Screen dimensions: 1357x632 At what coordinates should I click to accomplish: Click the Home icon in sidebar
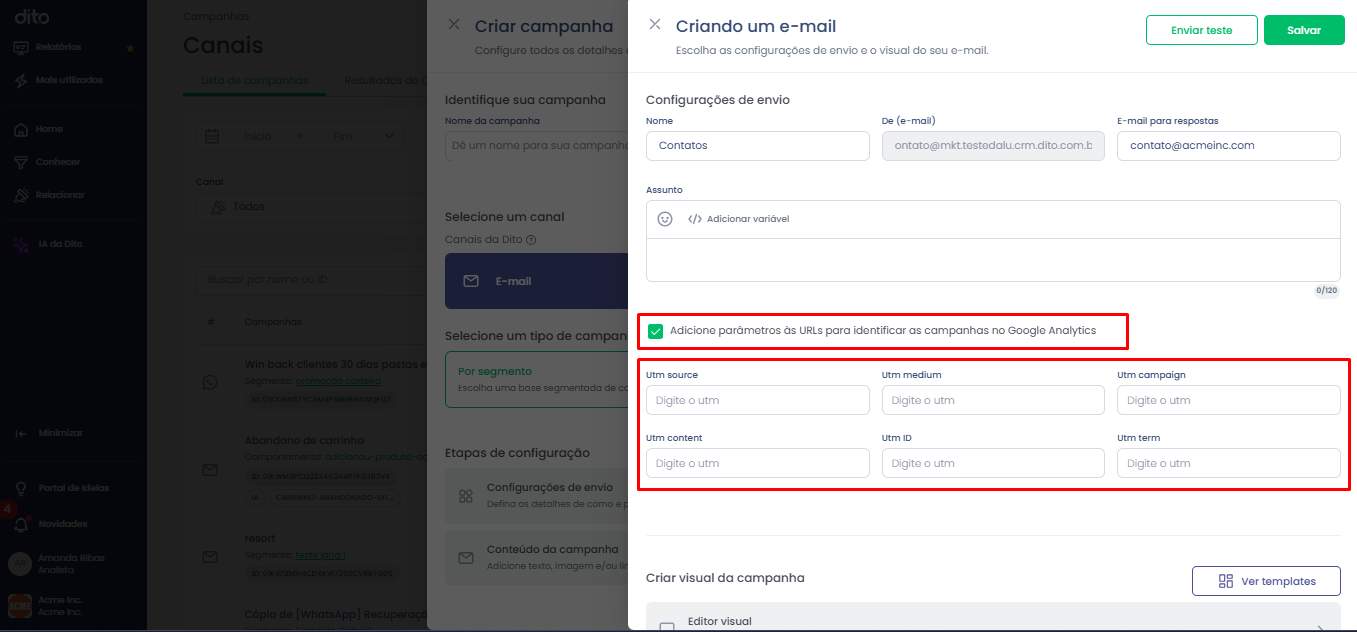pos(20,129)
